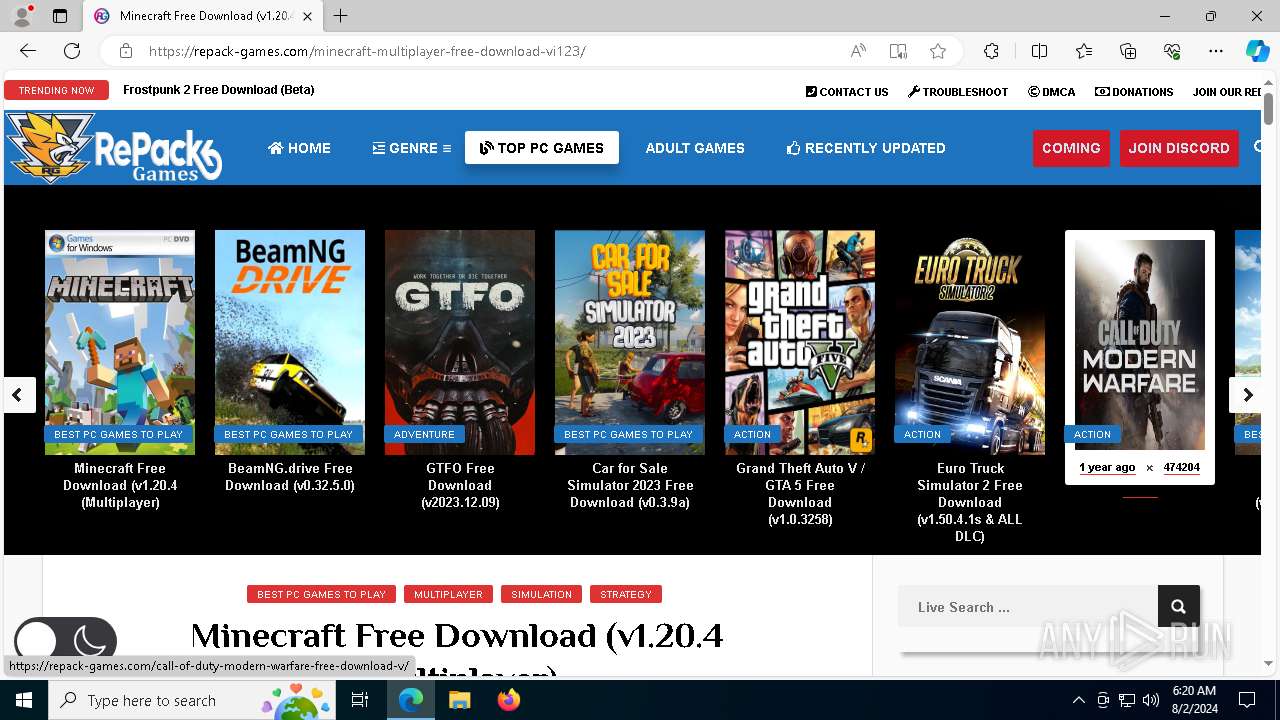Select MULTIPLAYER category tag
This screenshot has width=1280, height=720.
coord(448,594)
